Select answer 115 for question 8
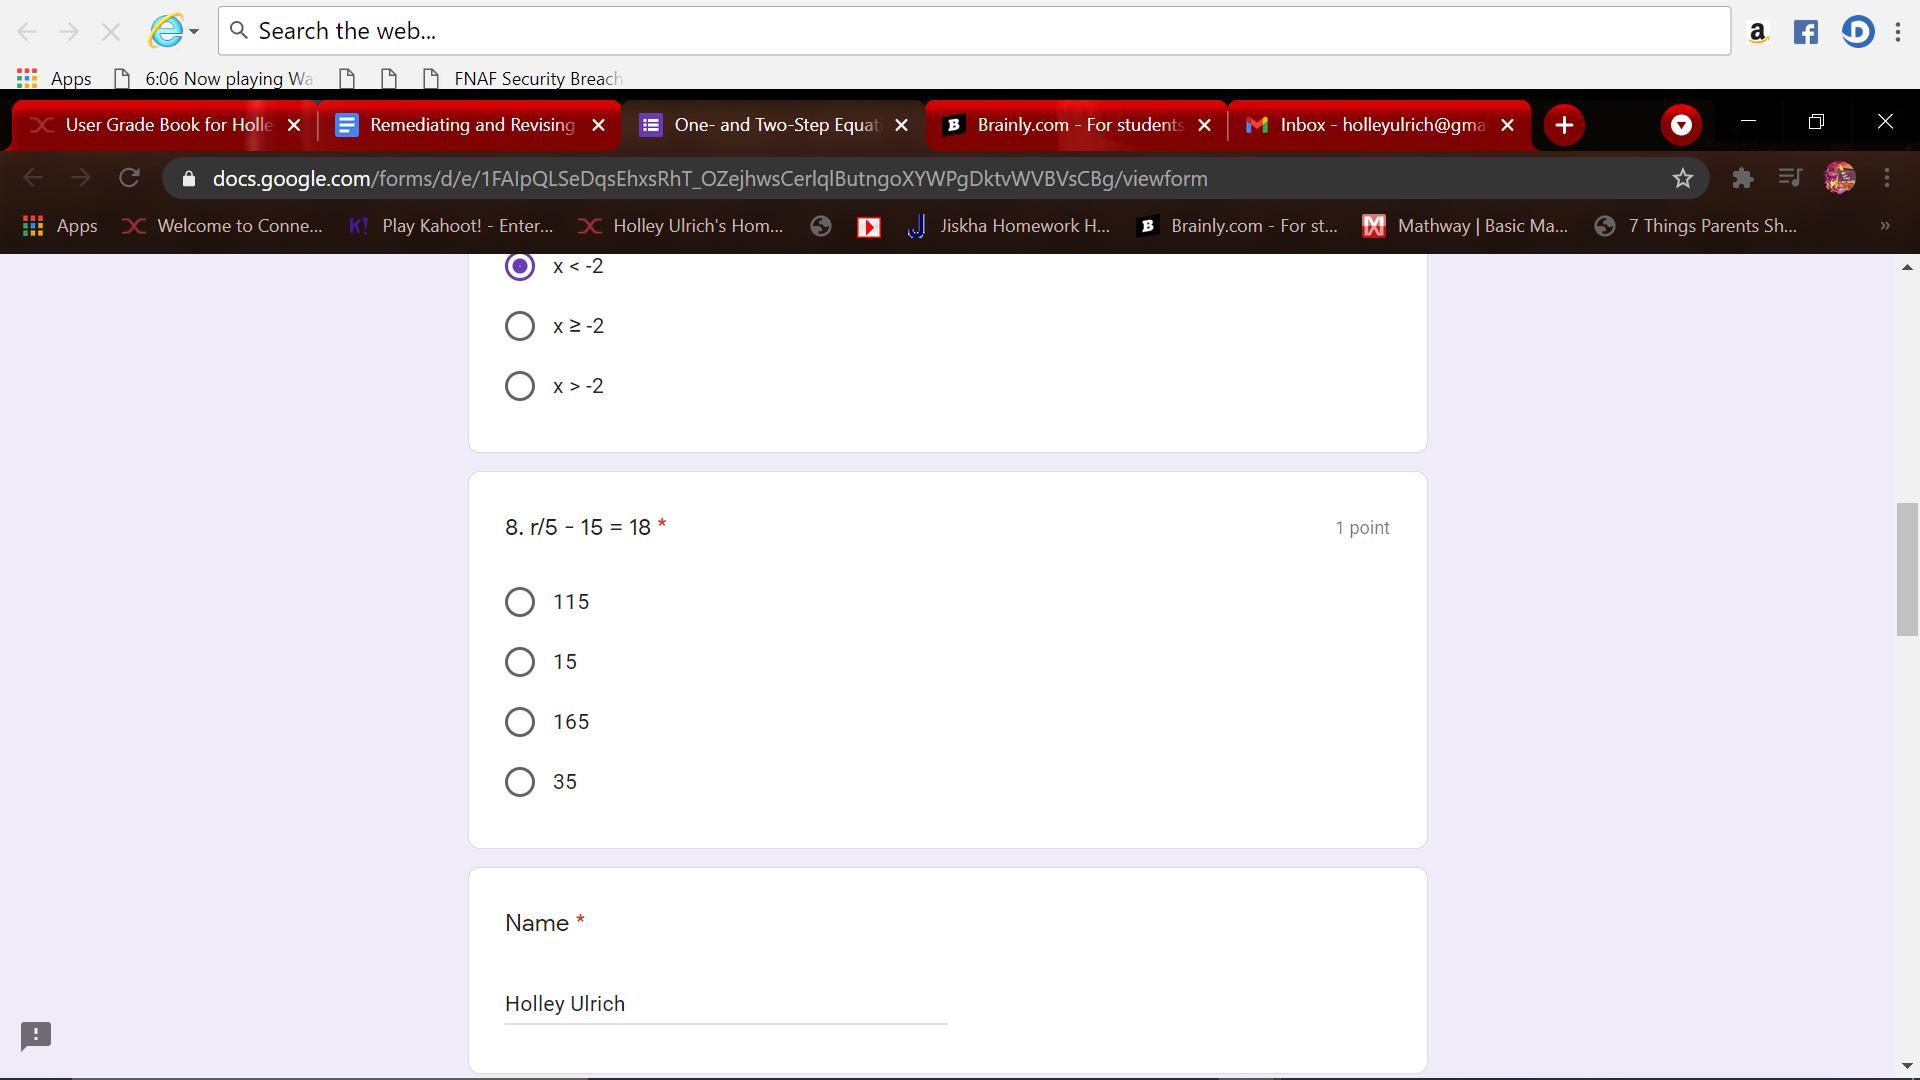Viewport: 1920px width, 1080px height. pos(520,602)
